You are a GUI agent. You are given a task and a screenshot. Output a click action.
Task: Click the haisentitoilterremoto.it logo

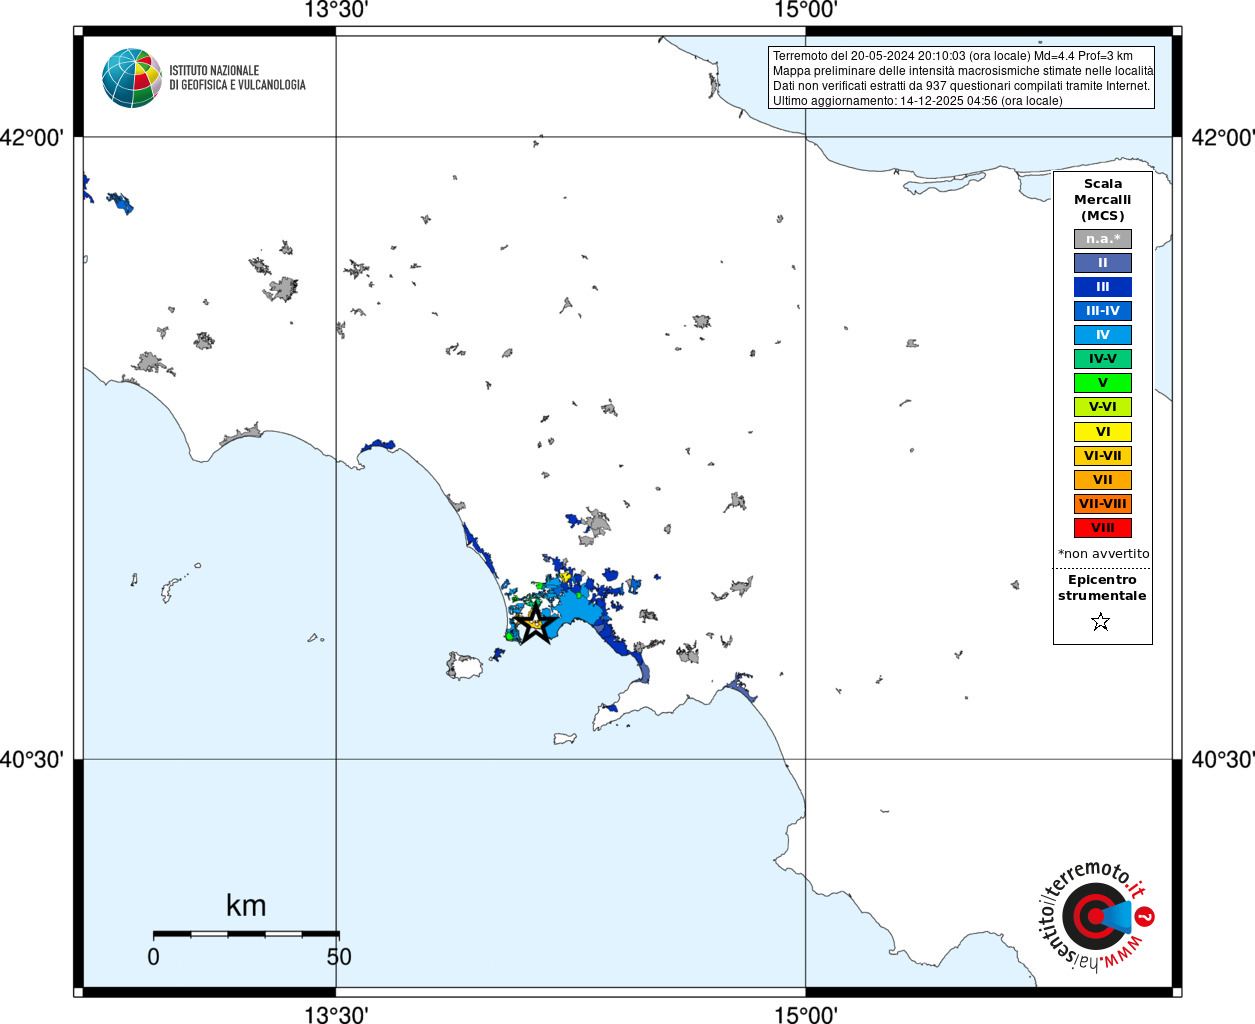(1097, 916)
